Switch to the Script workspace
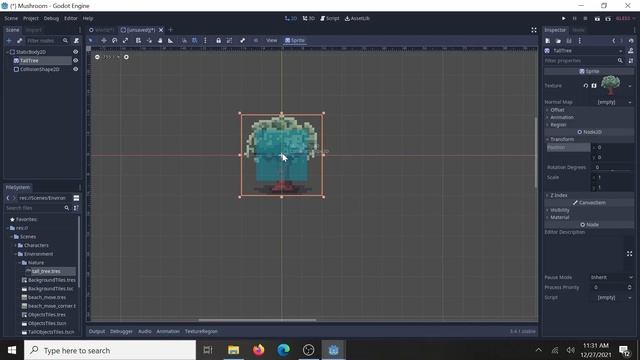The width and height of the screenshot is (640, 360). (330, 18)
